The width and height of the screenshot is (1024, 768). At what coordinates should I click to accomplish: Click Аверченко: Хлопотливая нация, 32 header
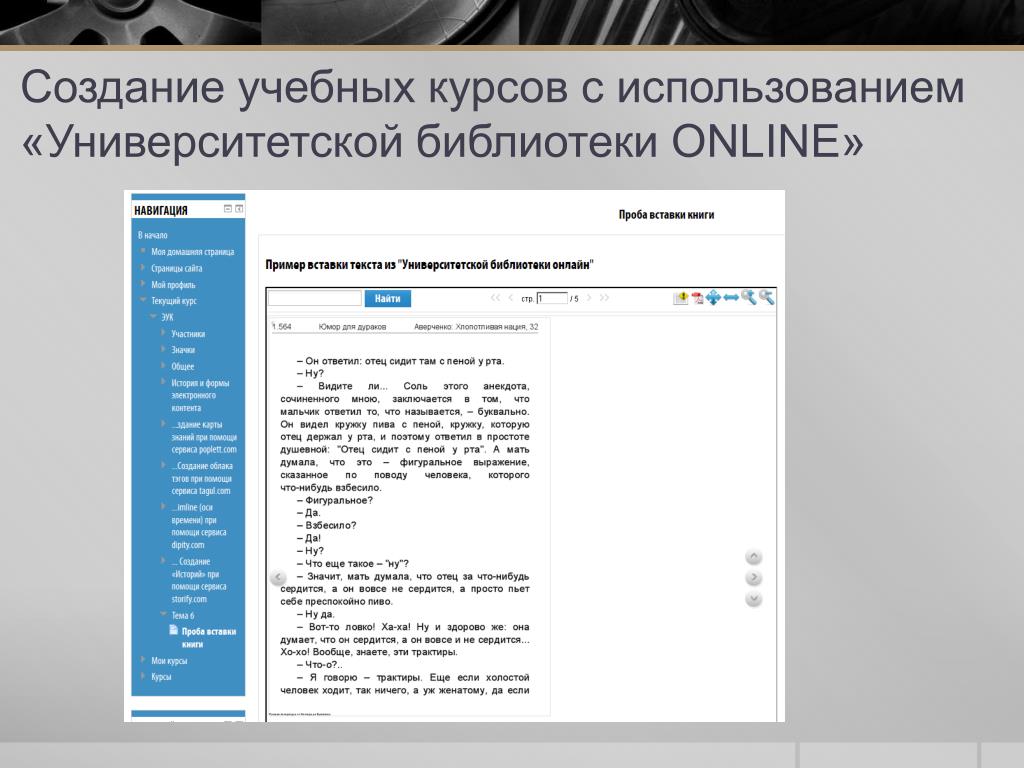click(x=476, y=327)
